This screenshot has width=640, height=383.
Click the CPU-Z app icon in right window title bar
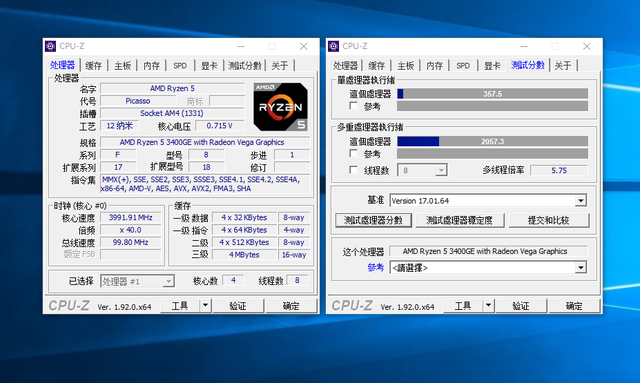pyautogui.click(x=333, y=46)
